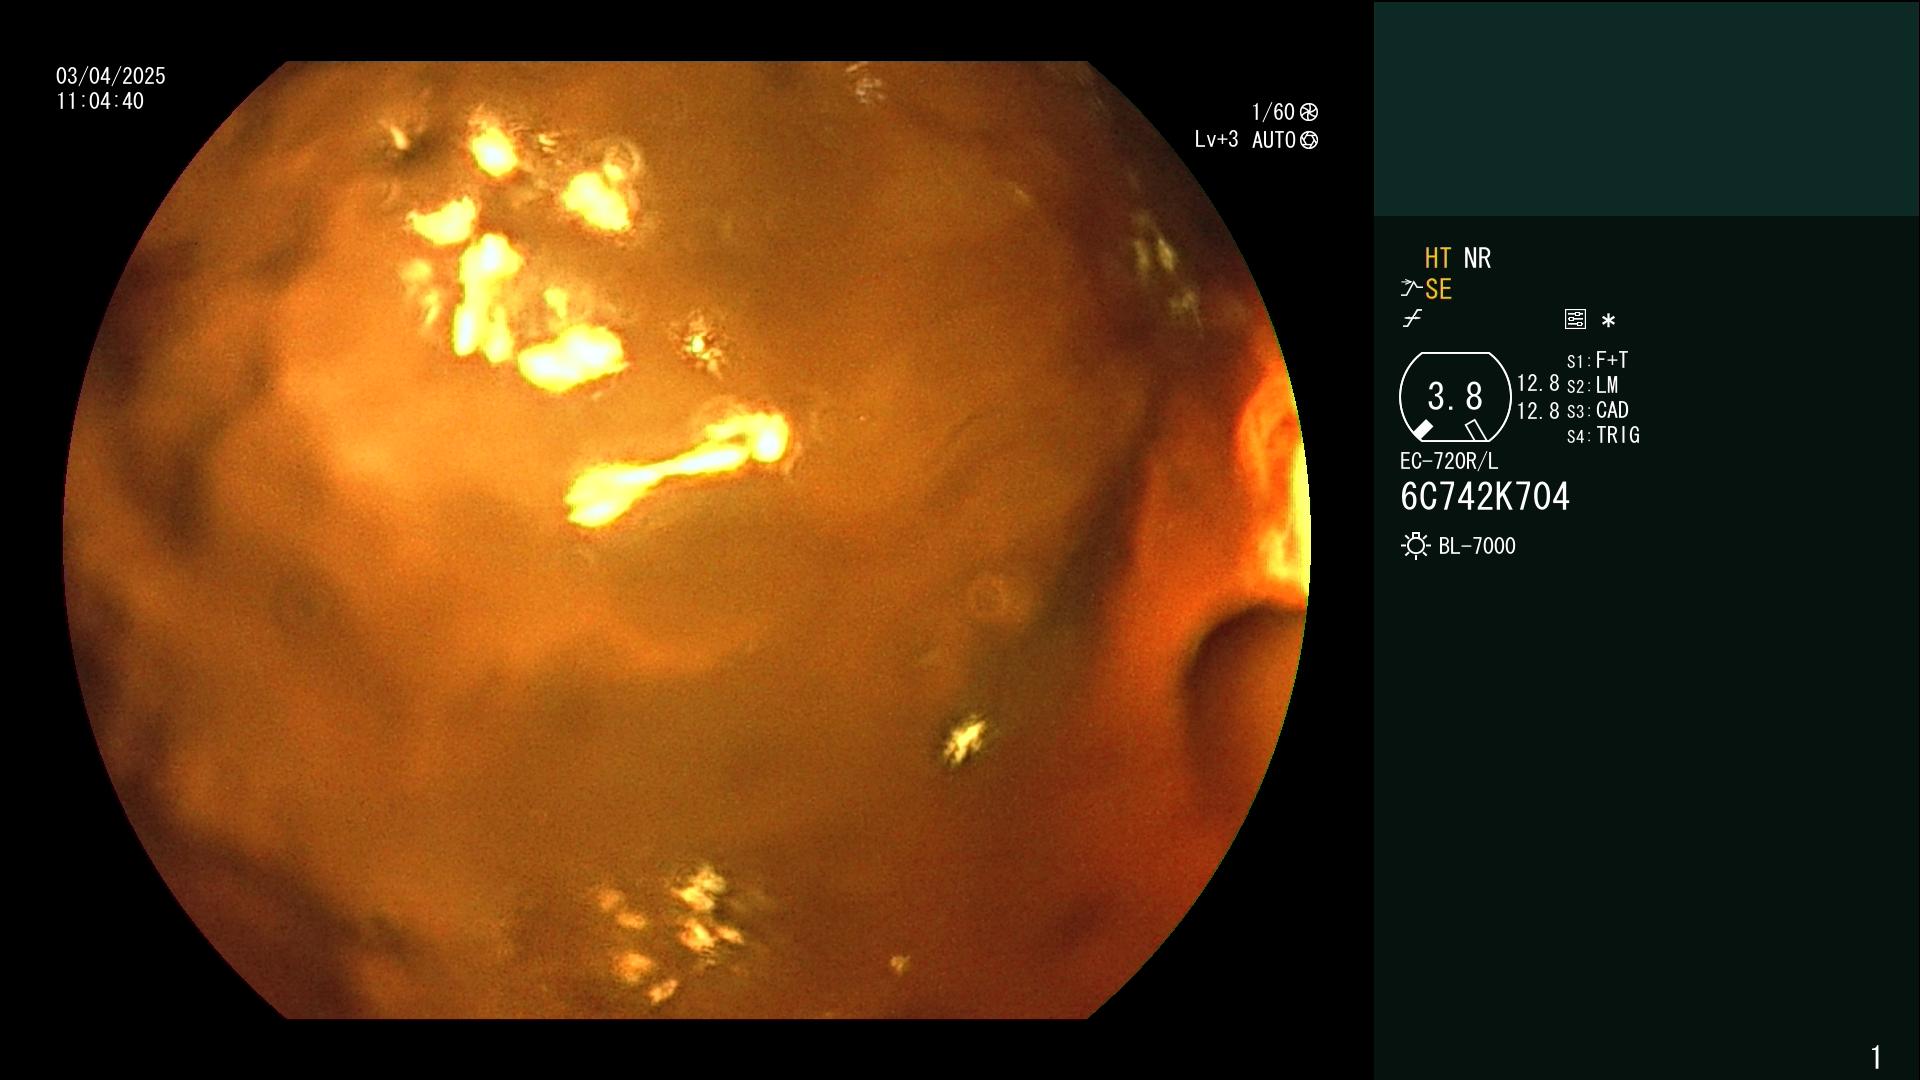Click the date 03/04/2025
Screen dimensions: 1920x1080
coord(111,76)
